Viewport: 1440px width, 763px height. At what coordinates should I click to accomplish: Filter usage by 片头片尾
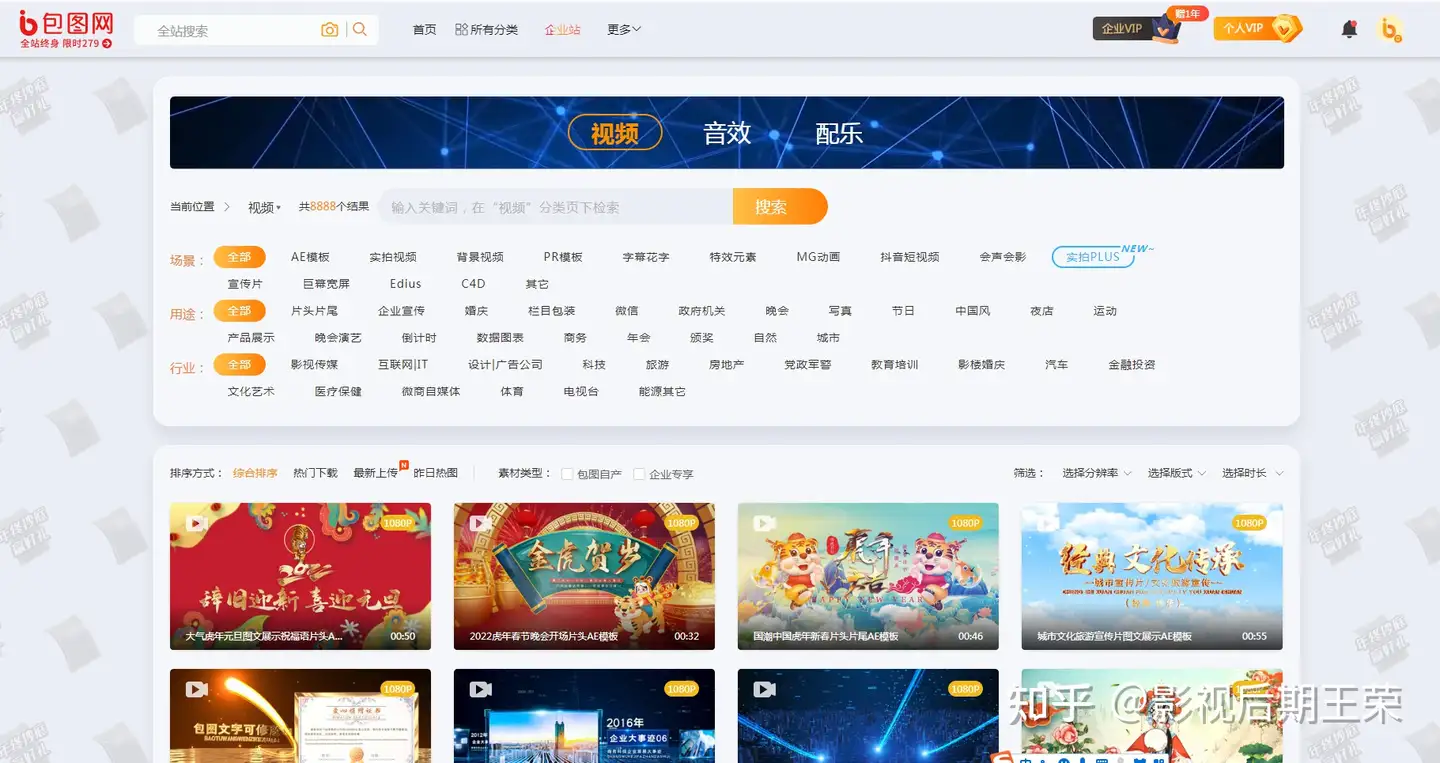pyautogui.click(x=314, y=311)
